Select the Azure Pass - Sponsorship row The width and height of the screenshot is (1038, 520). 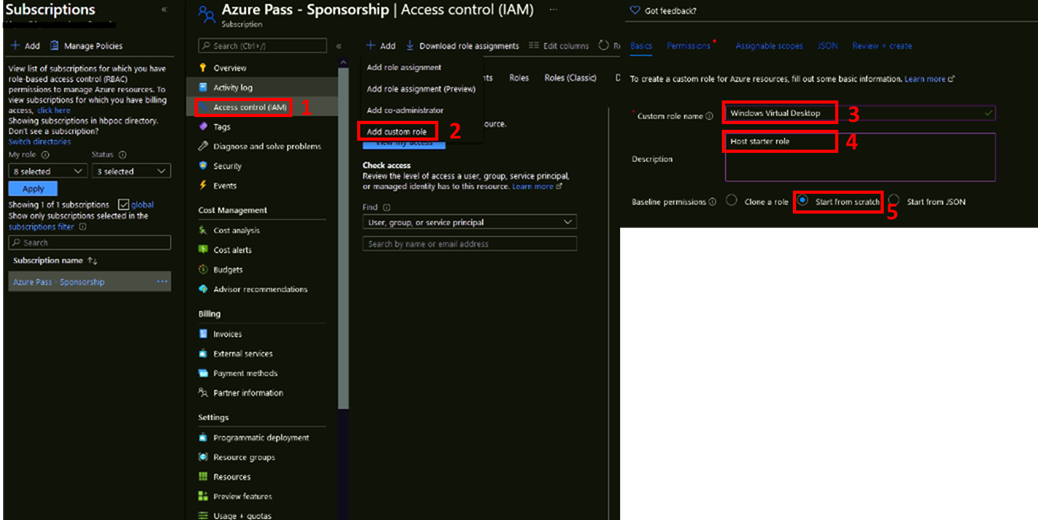coord(89,282)
